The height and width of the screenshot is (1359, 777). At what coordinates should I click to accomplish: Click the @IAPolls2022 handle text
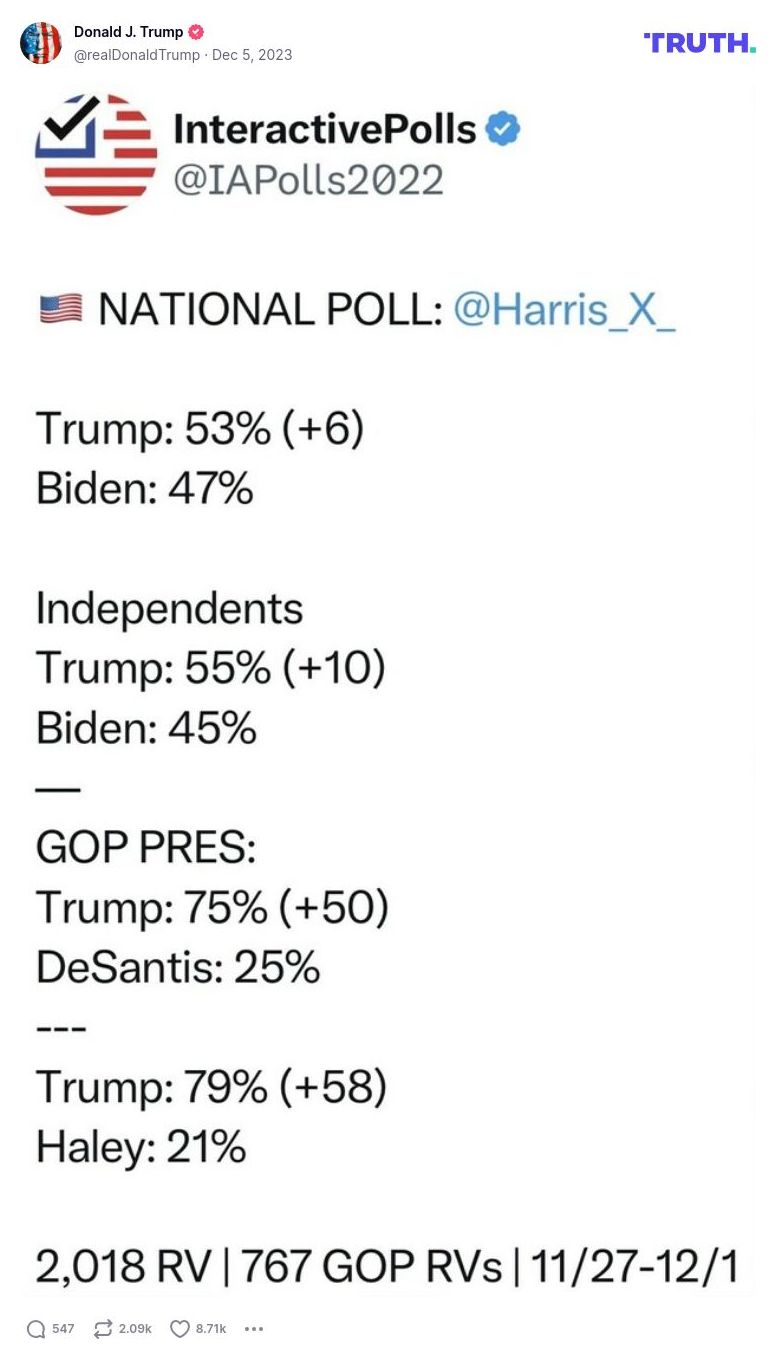[309, 181]
